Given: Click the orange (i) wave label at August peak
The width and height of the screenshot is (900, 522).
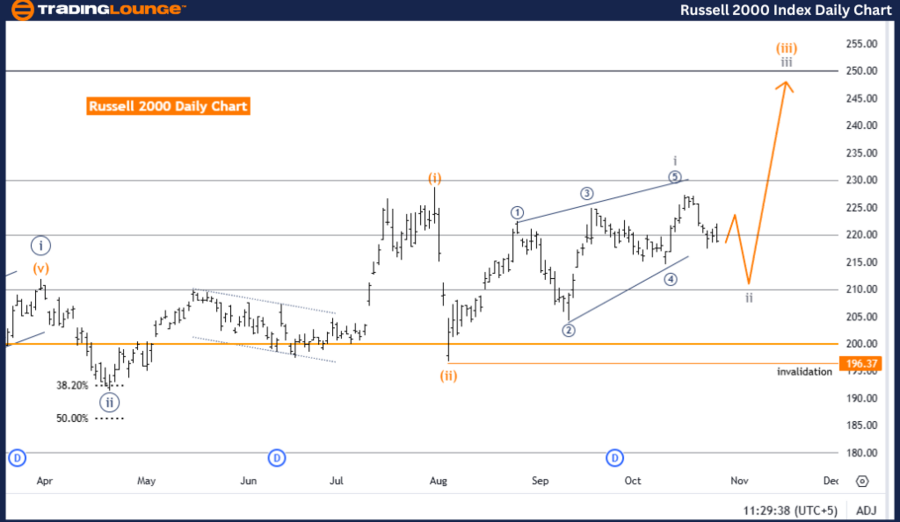Looking at the screenshot, I should click(x=435, y=179).
